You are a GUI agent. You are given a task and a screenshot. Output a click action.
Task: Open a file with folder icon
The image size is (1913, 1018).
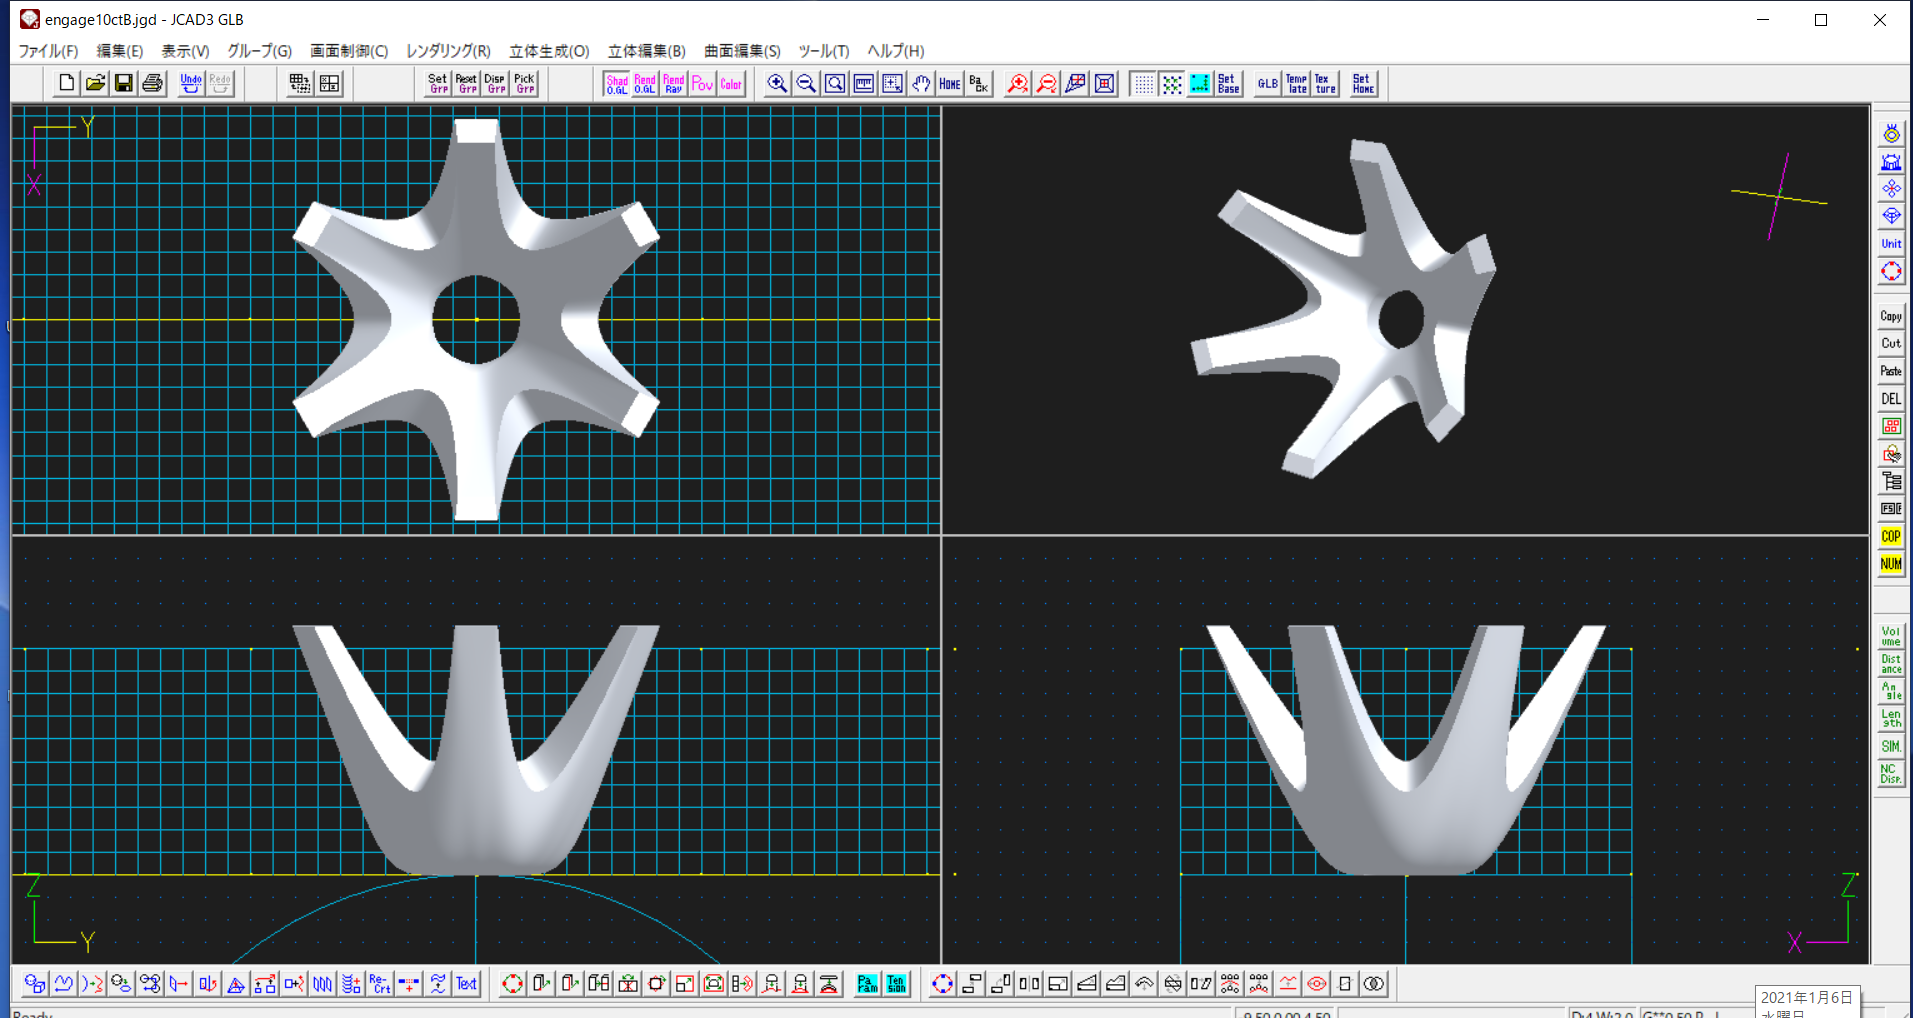tap(95, 83)
